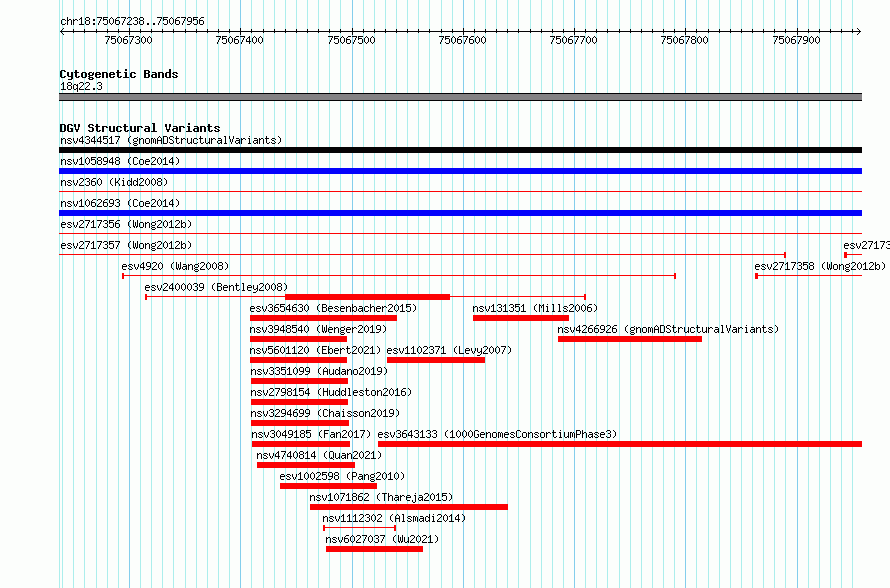Image resolution: width=890 pixels, height=588 pixels.
Task: Open the nsv2360 (Kidd2008) variant label
Action: tap(114, 182)
